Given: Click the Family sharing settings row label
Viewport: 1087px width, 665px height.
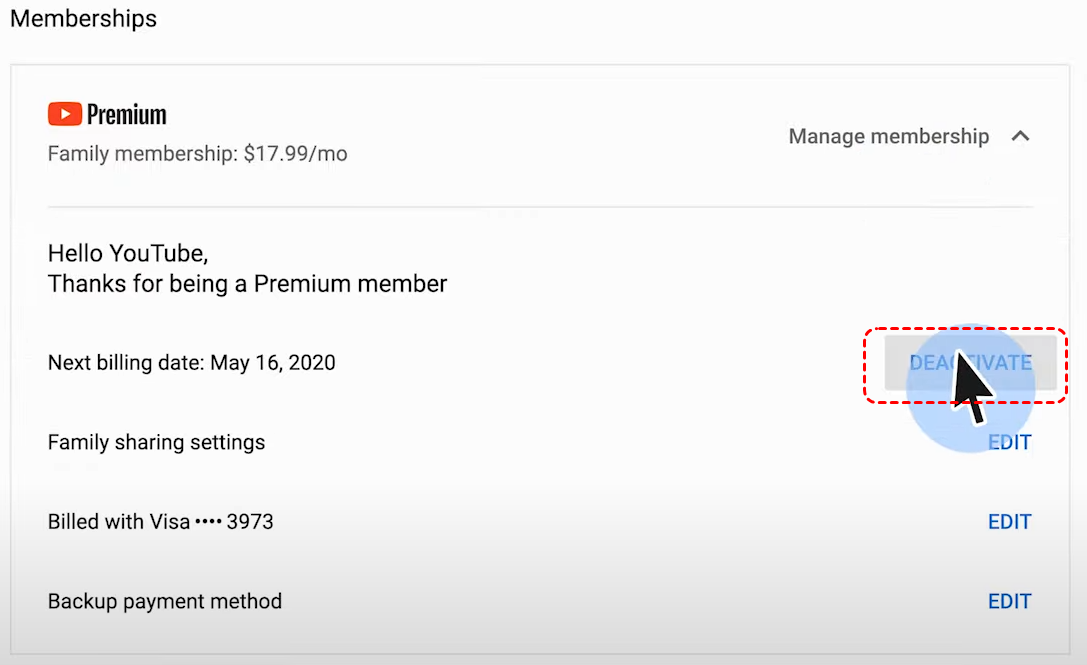Looking at the screenshot, I should (156, 442).
